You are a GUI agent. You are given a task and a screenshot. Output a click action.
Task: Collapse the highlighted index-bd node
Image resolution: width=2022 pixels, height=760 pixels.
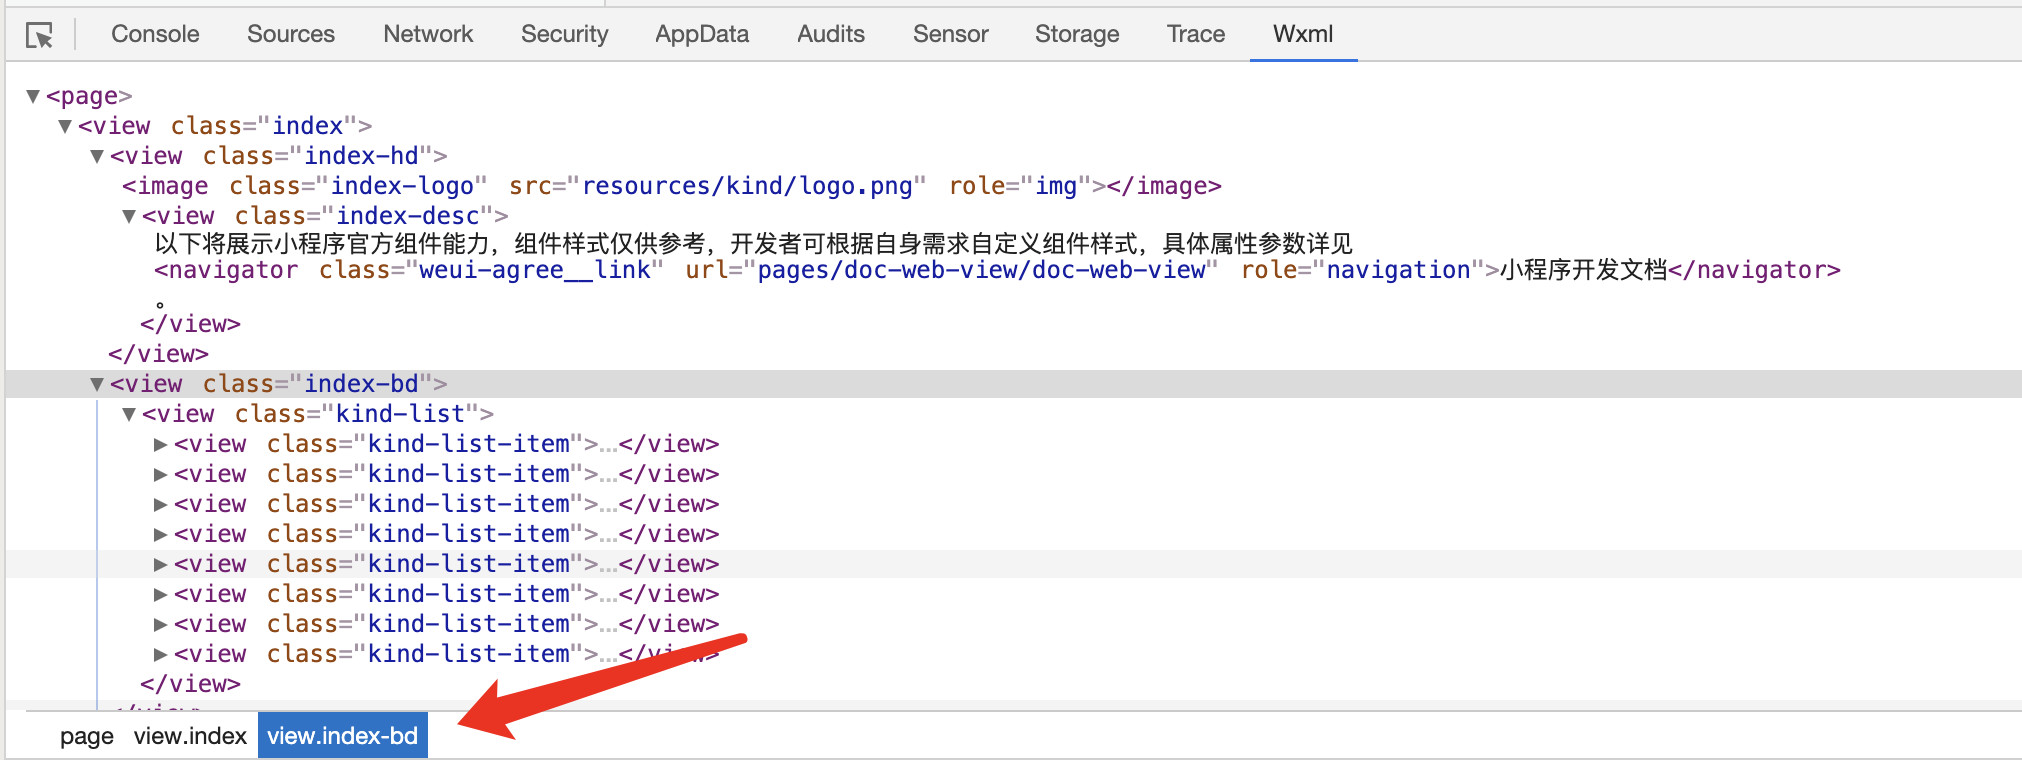(x=97, y=384)
